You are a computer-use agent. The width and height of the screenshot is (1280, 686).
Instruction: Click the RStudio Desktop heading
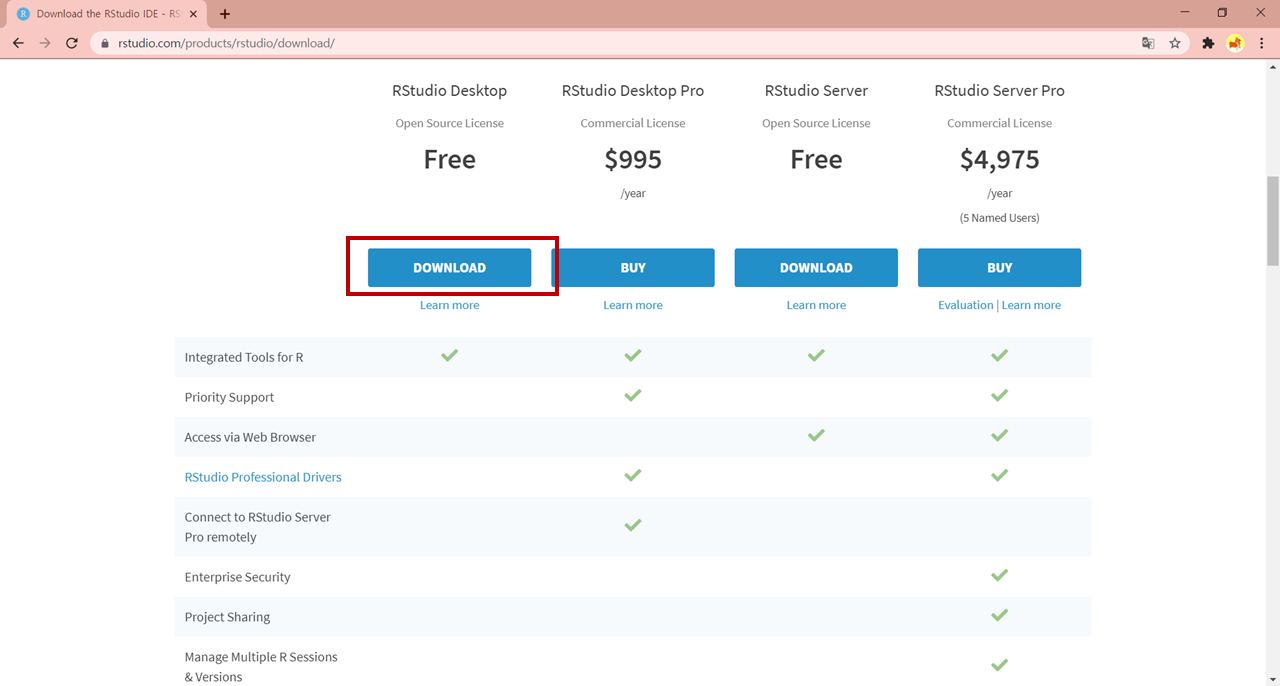pyautogui.click(x=449, y=90)
